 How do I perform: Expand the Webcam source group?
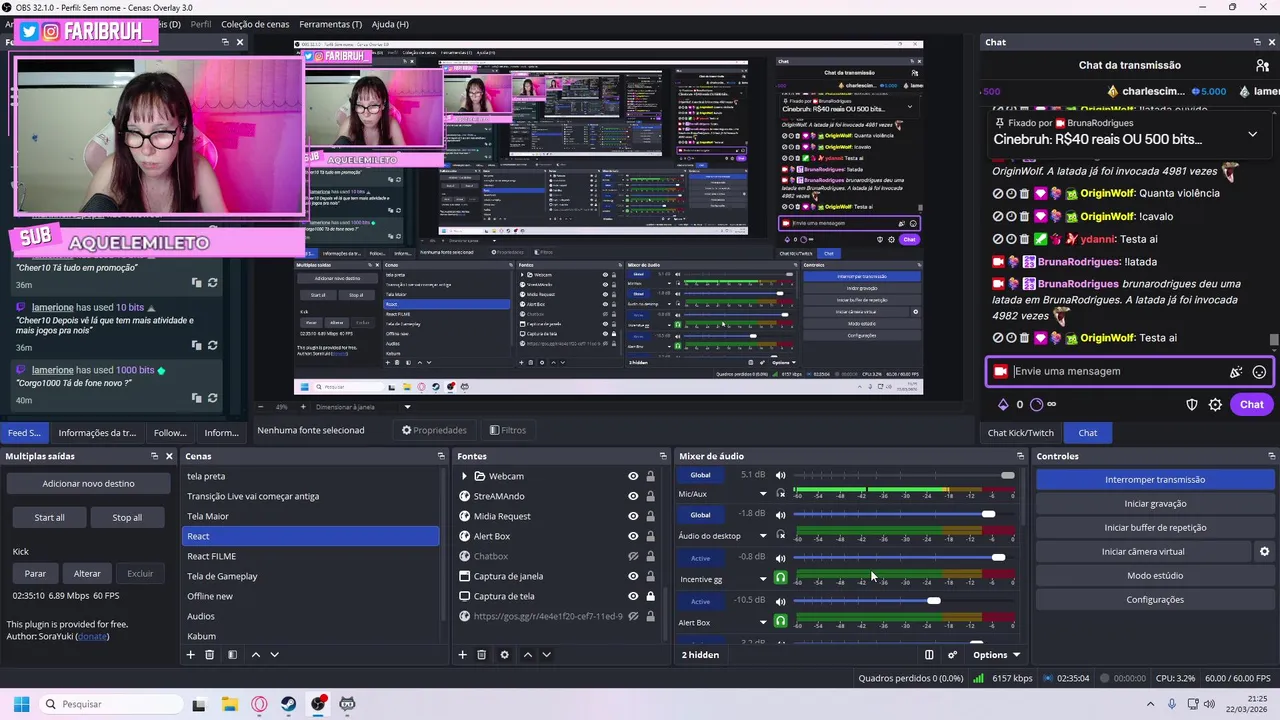(x=464, y=476)
